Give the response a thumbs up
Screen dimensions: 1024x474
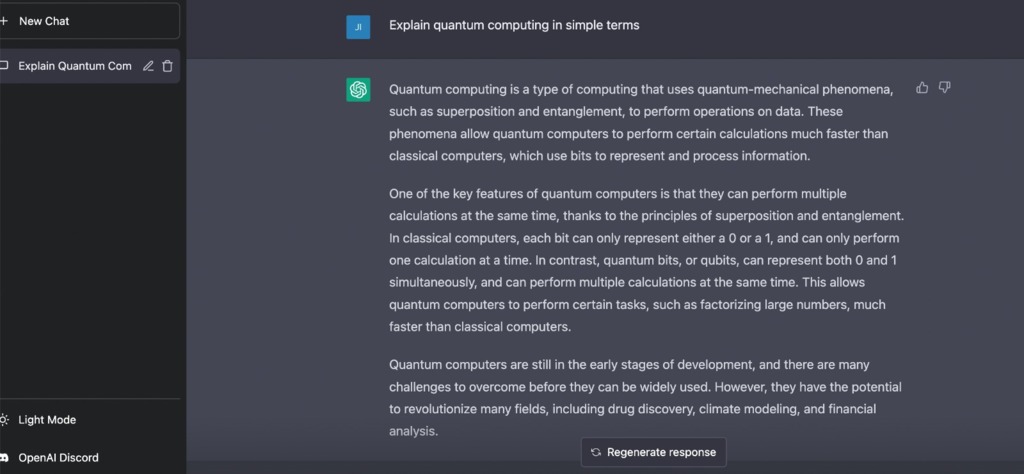(x=922, y=87)
